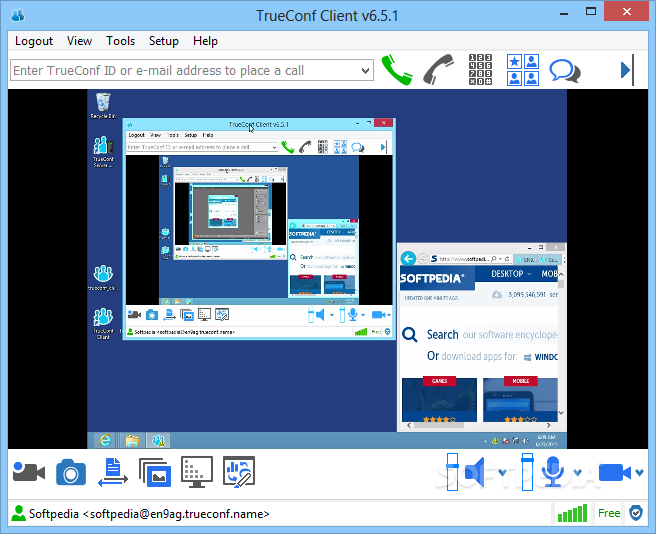
Task: Open the Logout menu
Action: click(34, 41)
